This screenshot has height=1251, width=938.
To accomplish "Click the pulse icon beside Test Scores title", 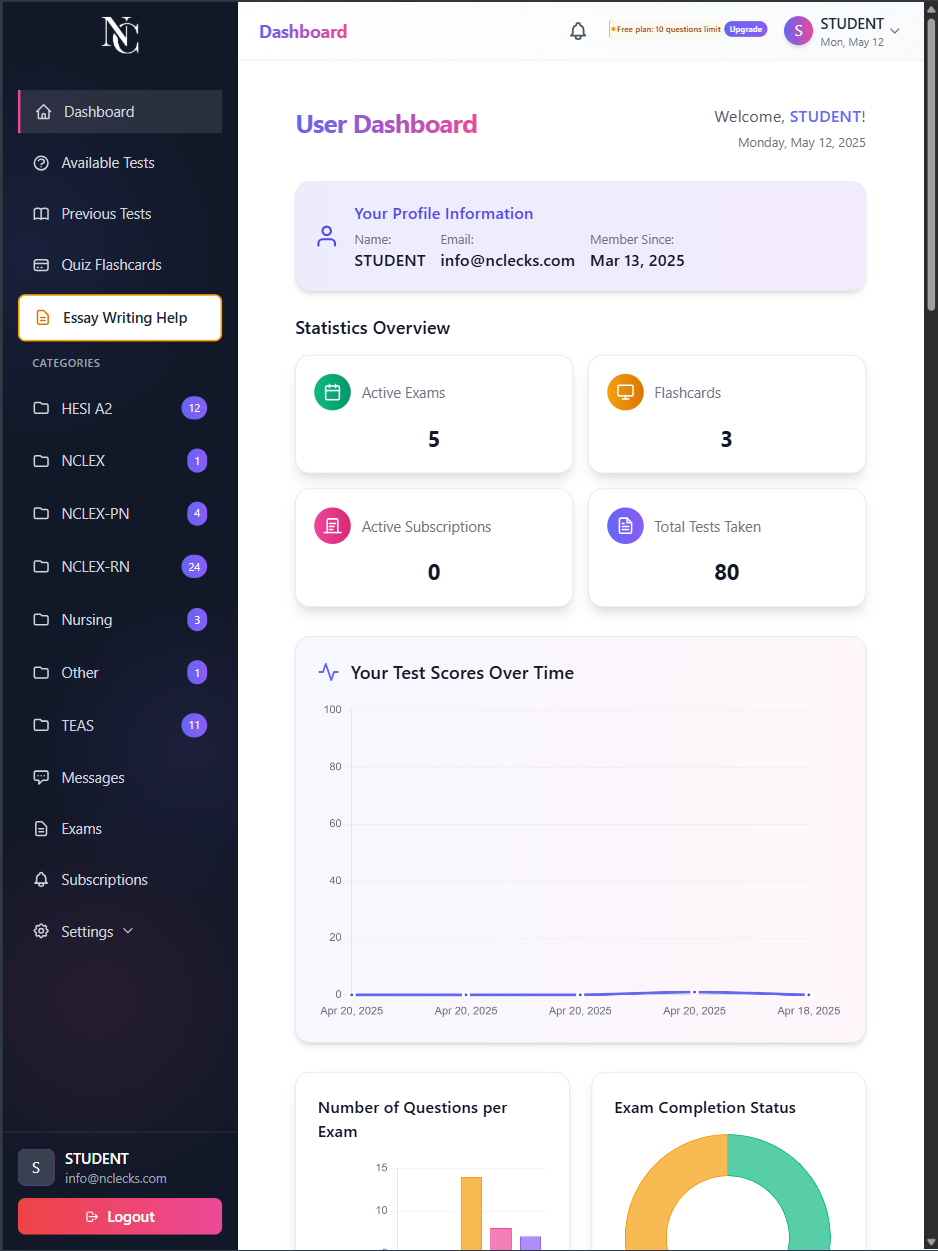I will pos(328,672).
